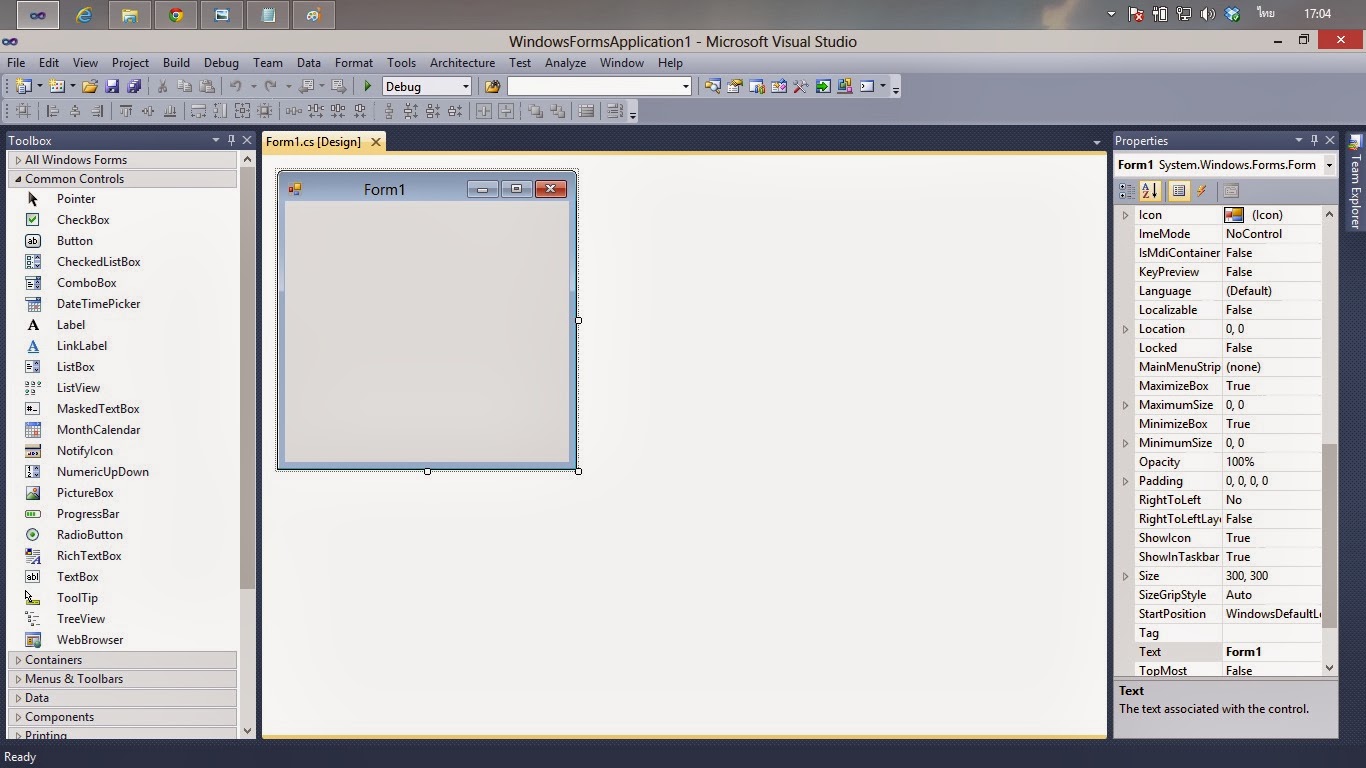Open the Form1 object selector dropdown
The width and height of the screenshot is (1366, 768).
pos(1329,165)
